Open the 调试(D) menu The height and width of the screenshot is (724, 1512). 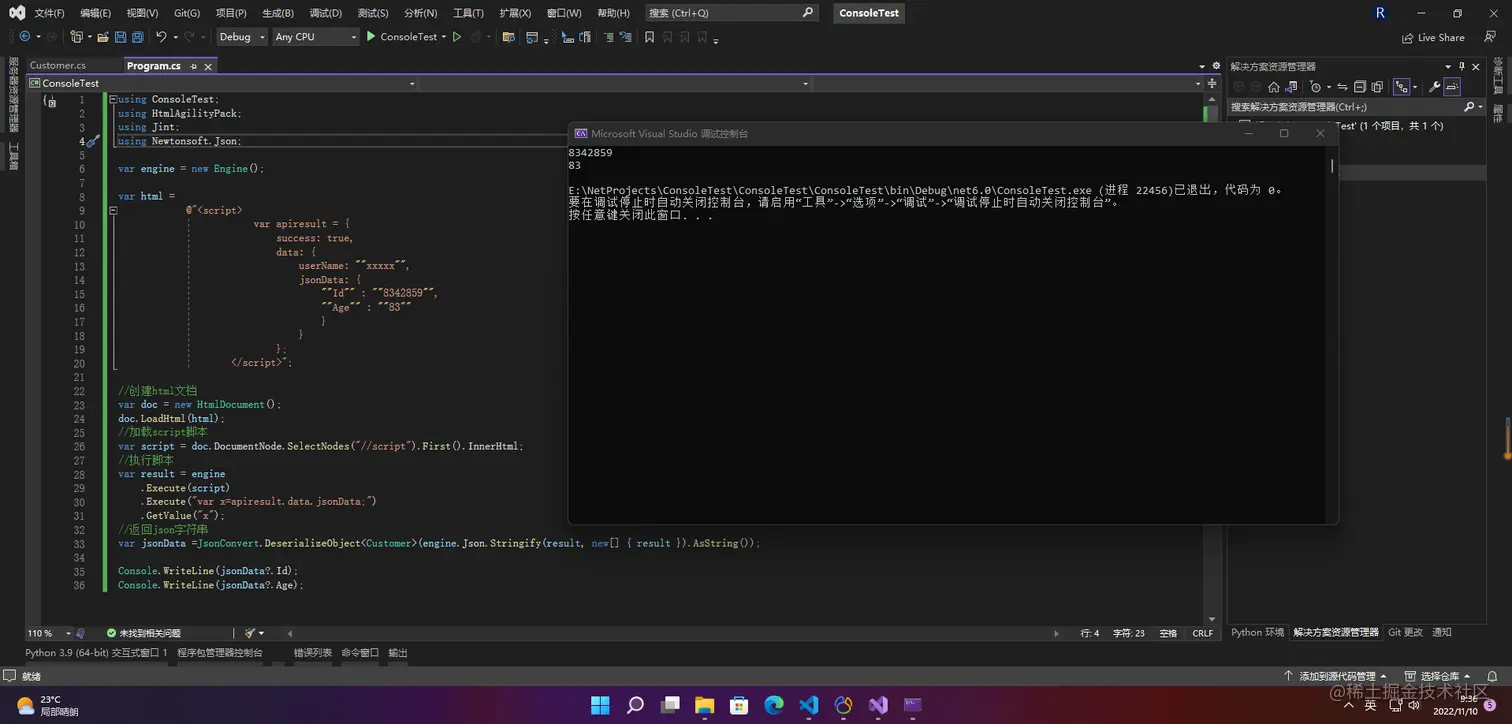[325, 13]
